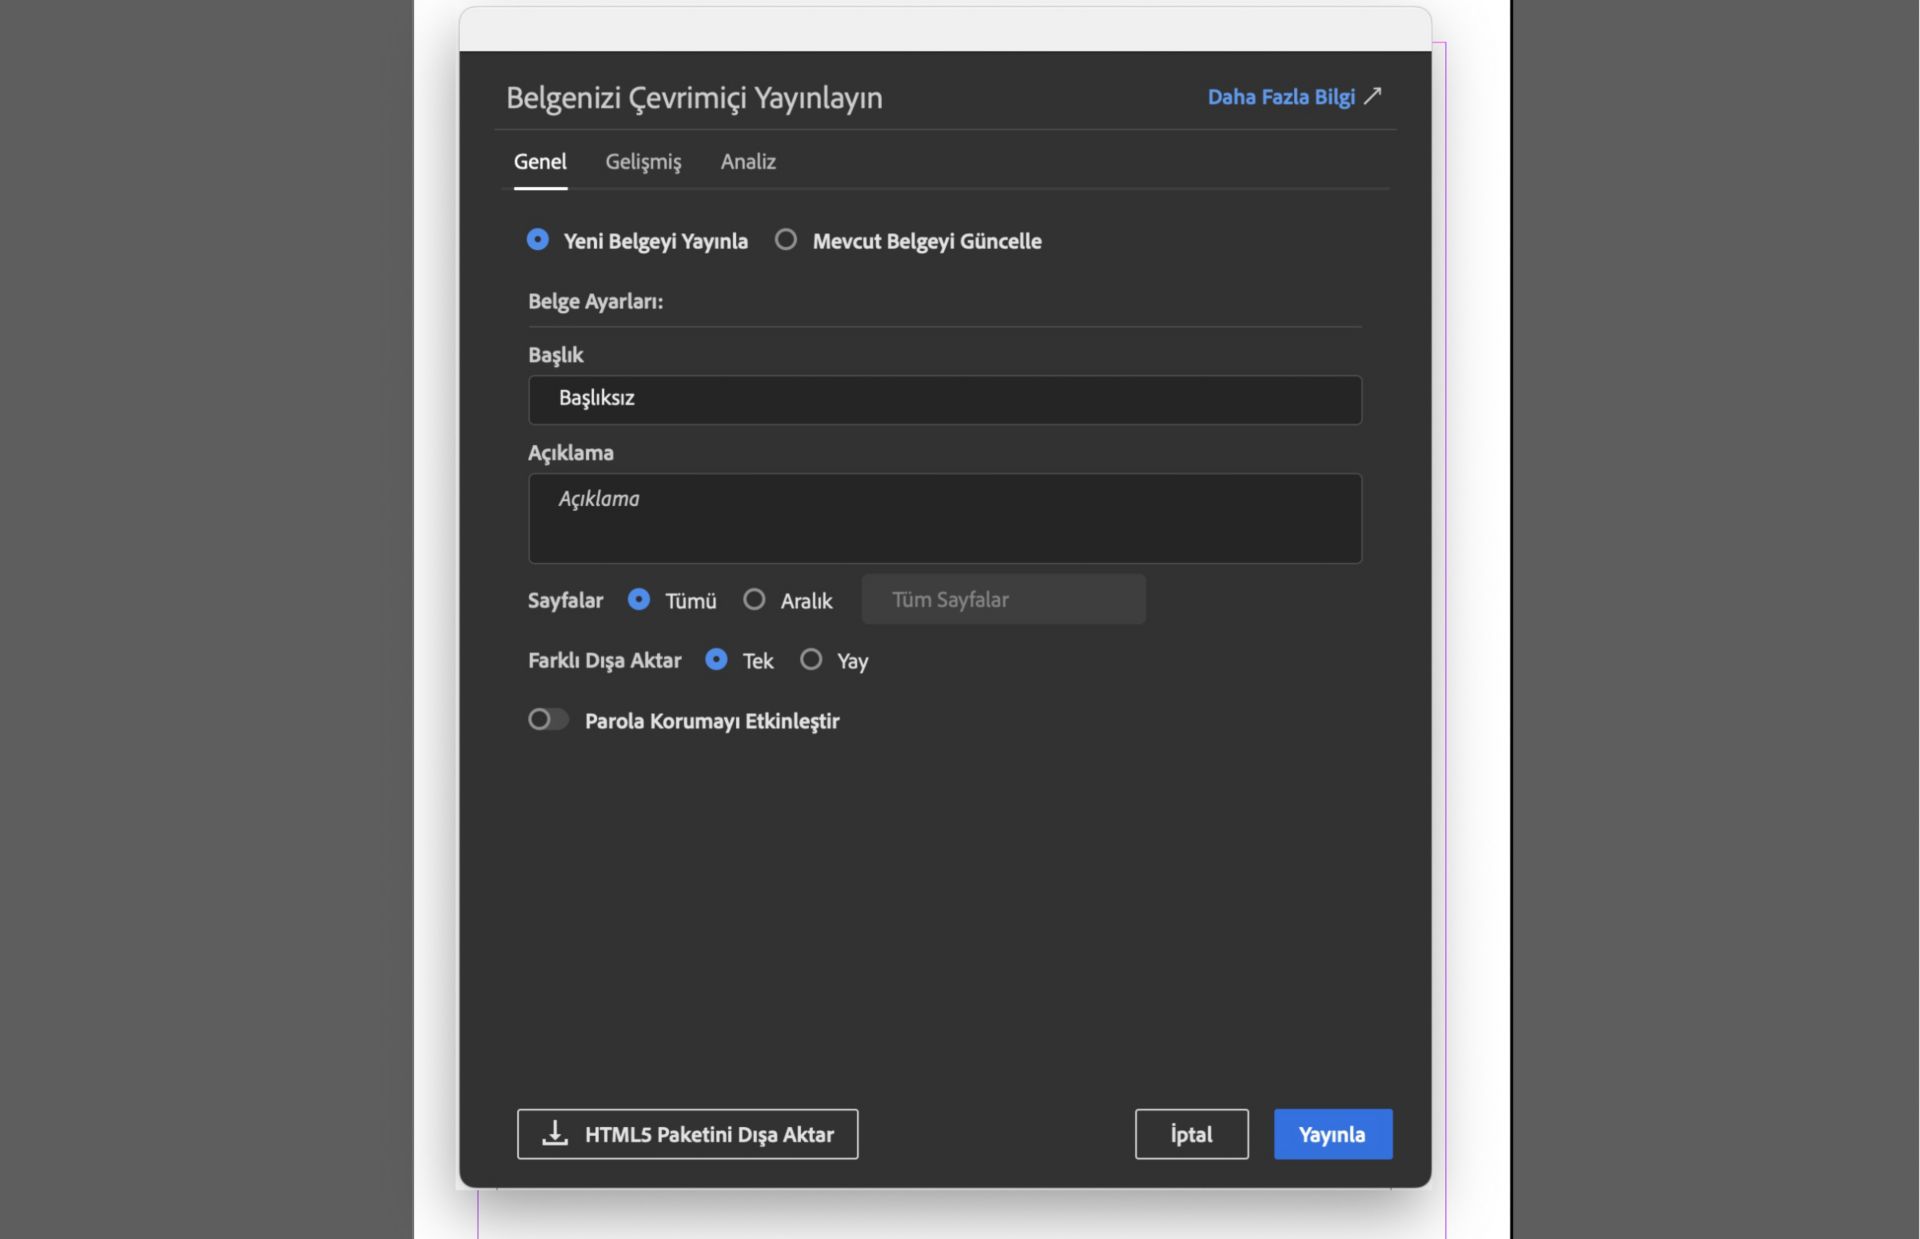Choose Aralık page range option
Screen dimensions: 1920x1239
click(x=754, y=600)
